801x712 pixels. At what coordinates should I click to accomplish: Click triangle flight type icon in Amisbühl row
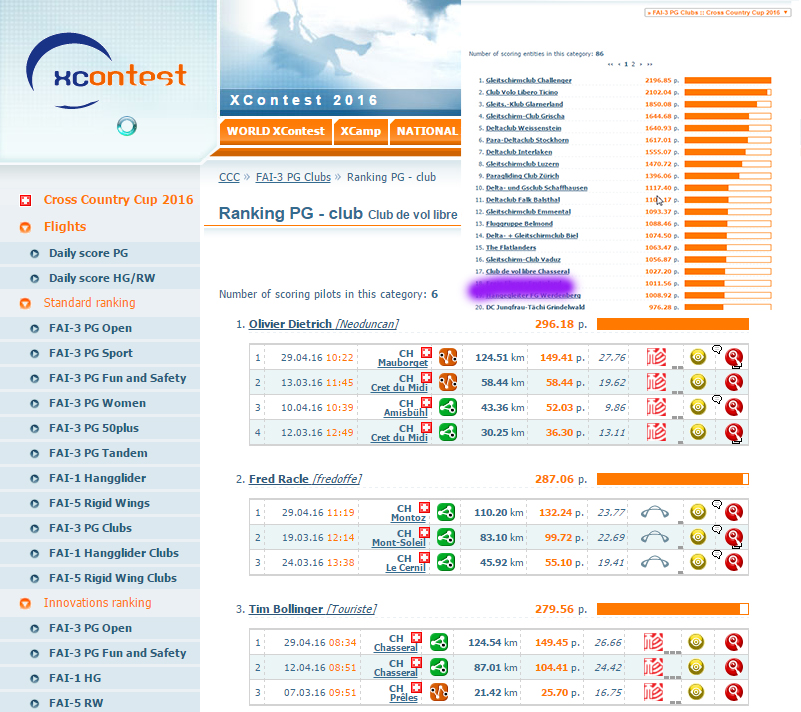448,407
